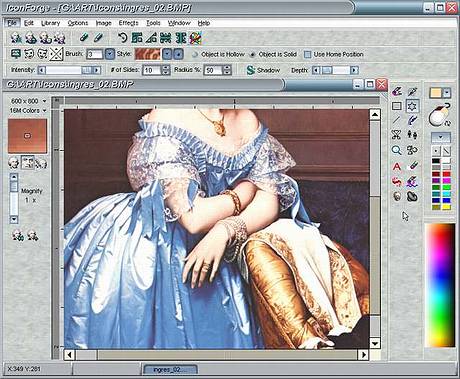The height and width of the screenshot is (379, 460).
Task: Open the Window menu
Action: coord(179,23)
